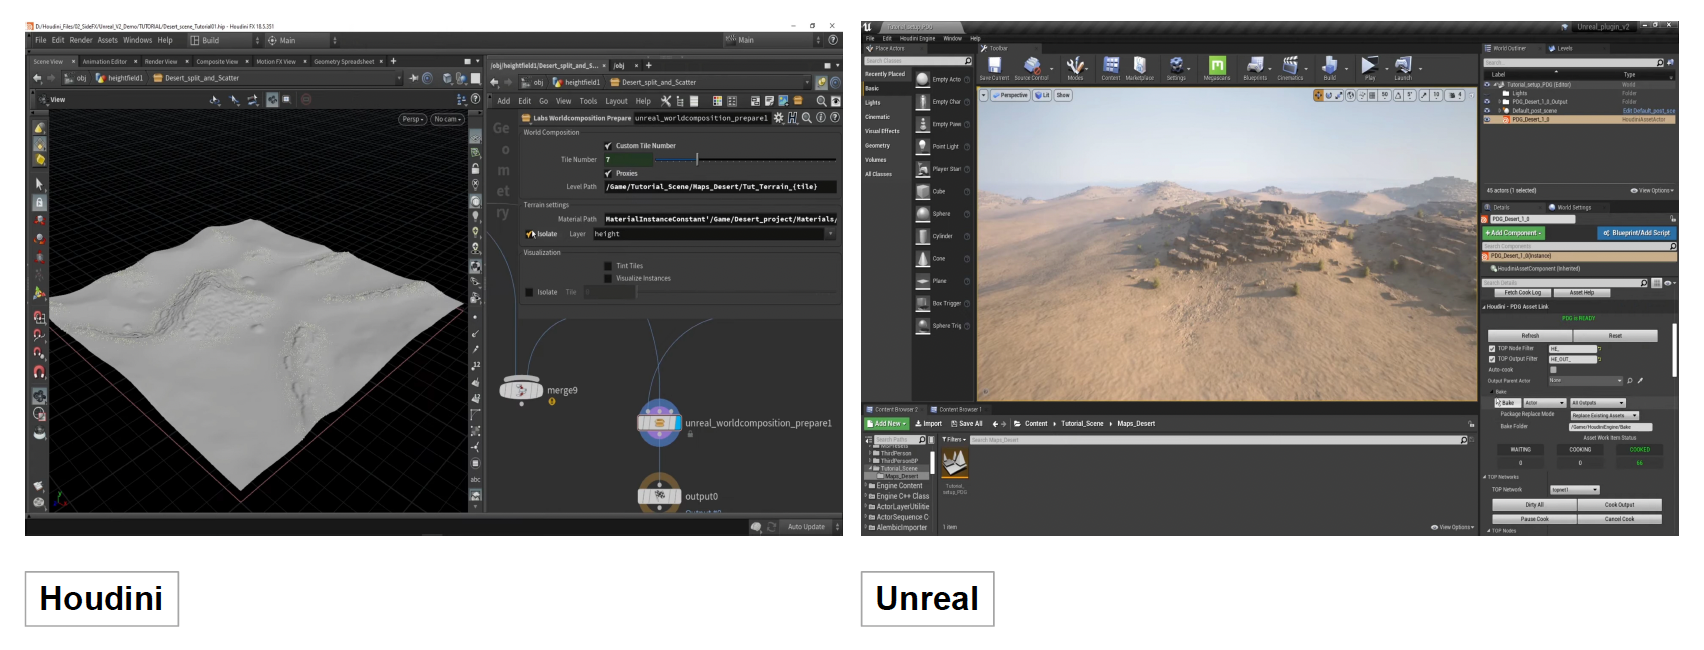1704x650 pixels.
Task: Select the unreal_worldcomposition_prepare1 node
Action: pos(659,423)
